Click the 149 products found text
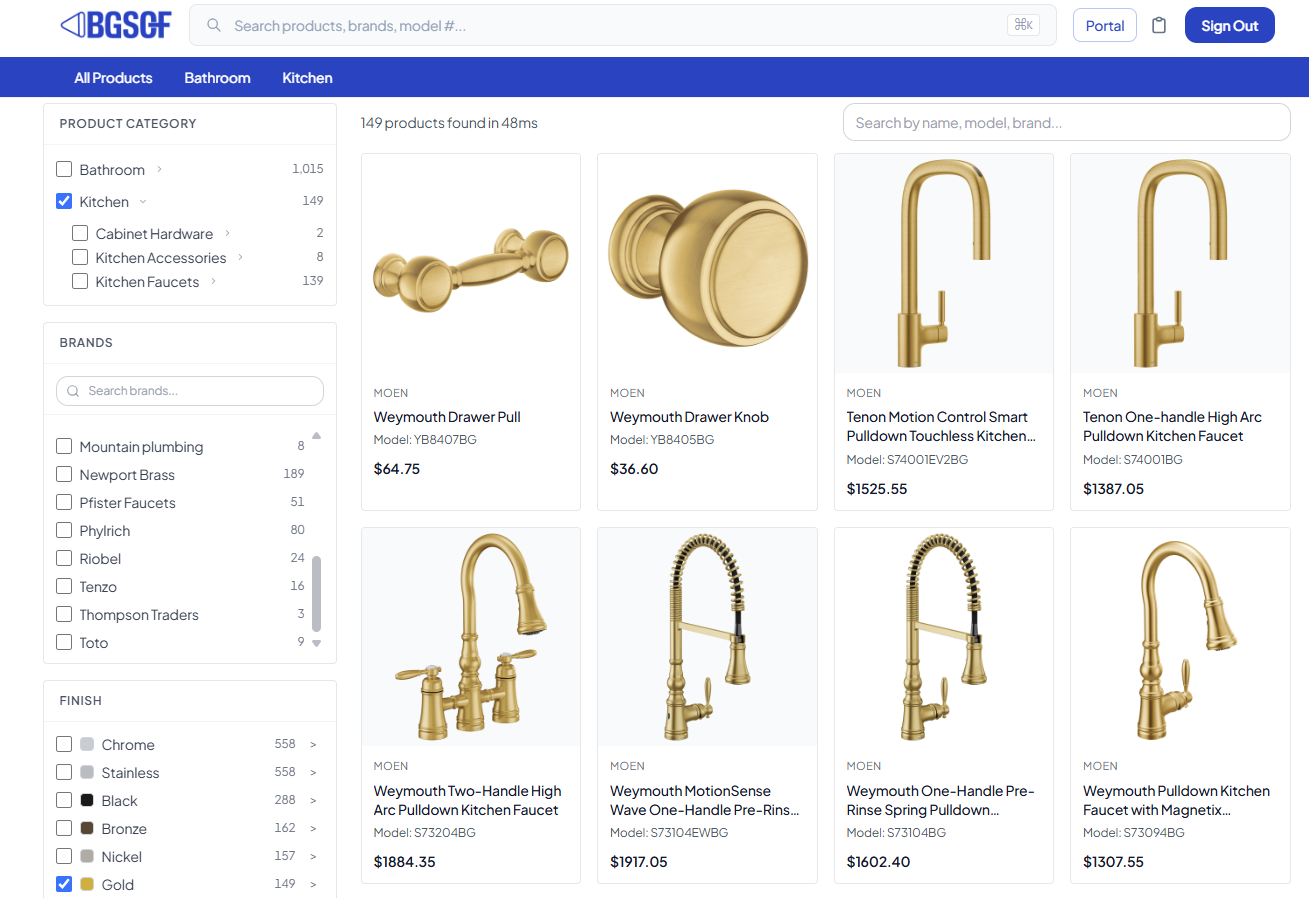This screenshot has width=1309, height=898. coord(449,123)
